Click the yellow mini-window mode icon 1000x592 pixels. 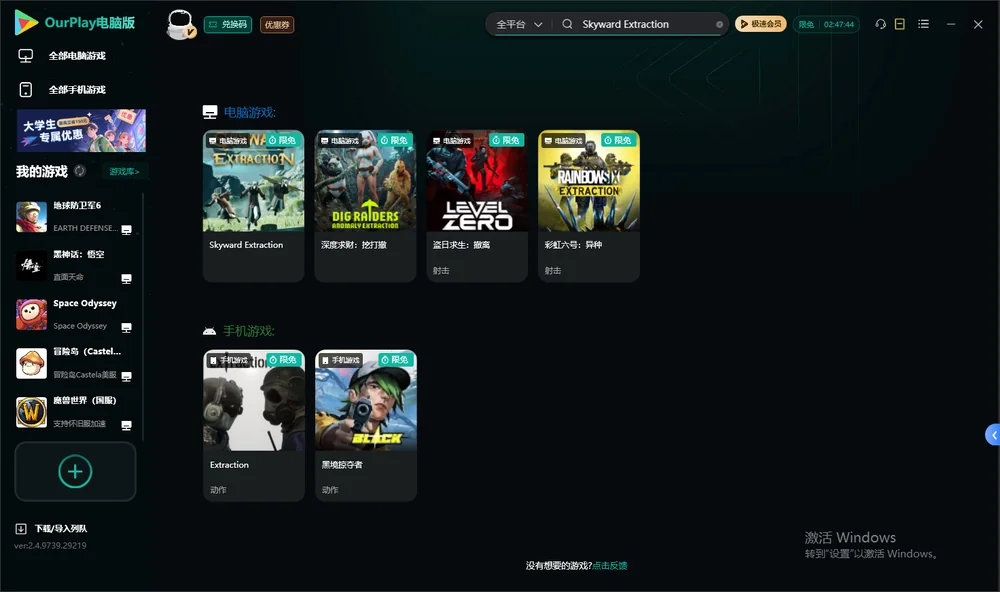click(900, 24)
